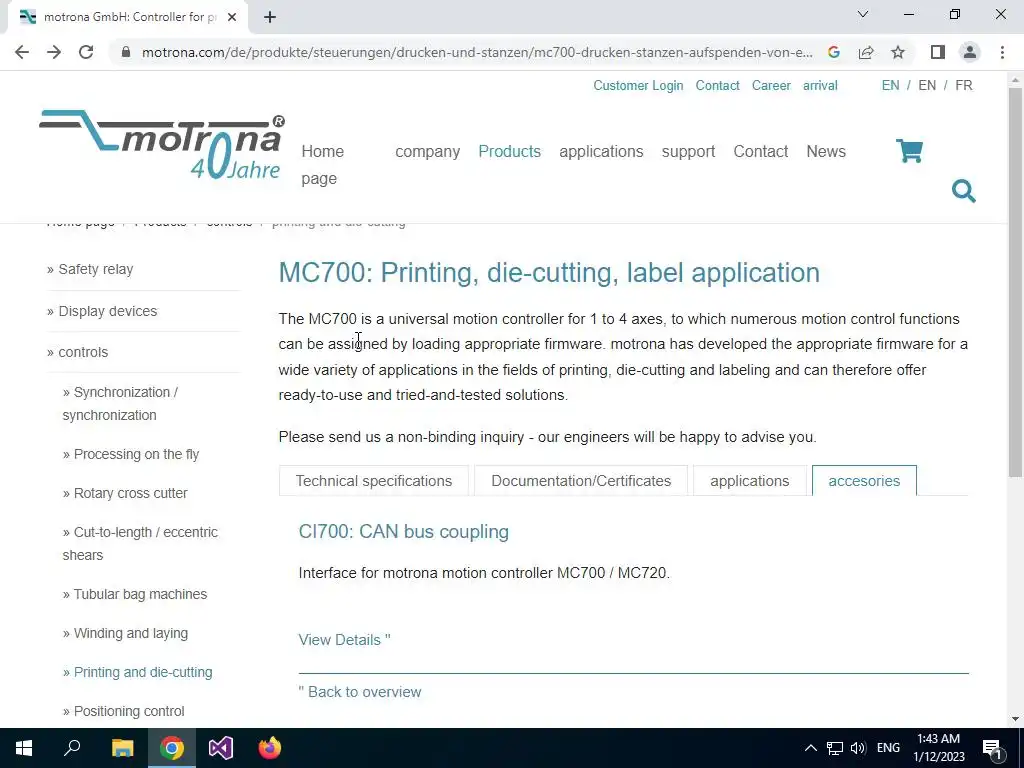Image resolution: width=1024 pixels, height=768 pixels.
Task: Click the Chrome taskbar icon
Action: pos(172,748)
